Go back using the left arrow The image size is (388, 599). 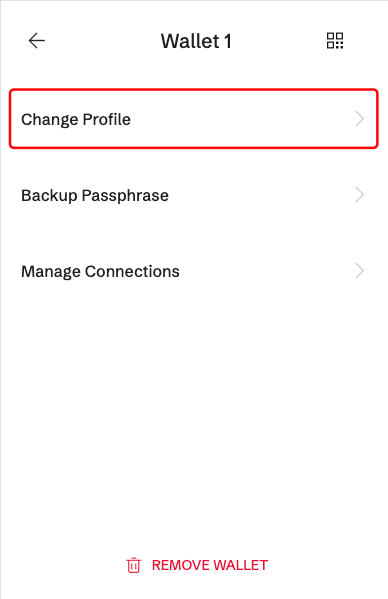coord(37,40)
